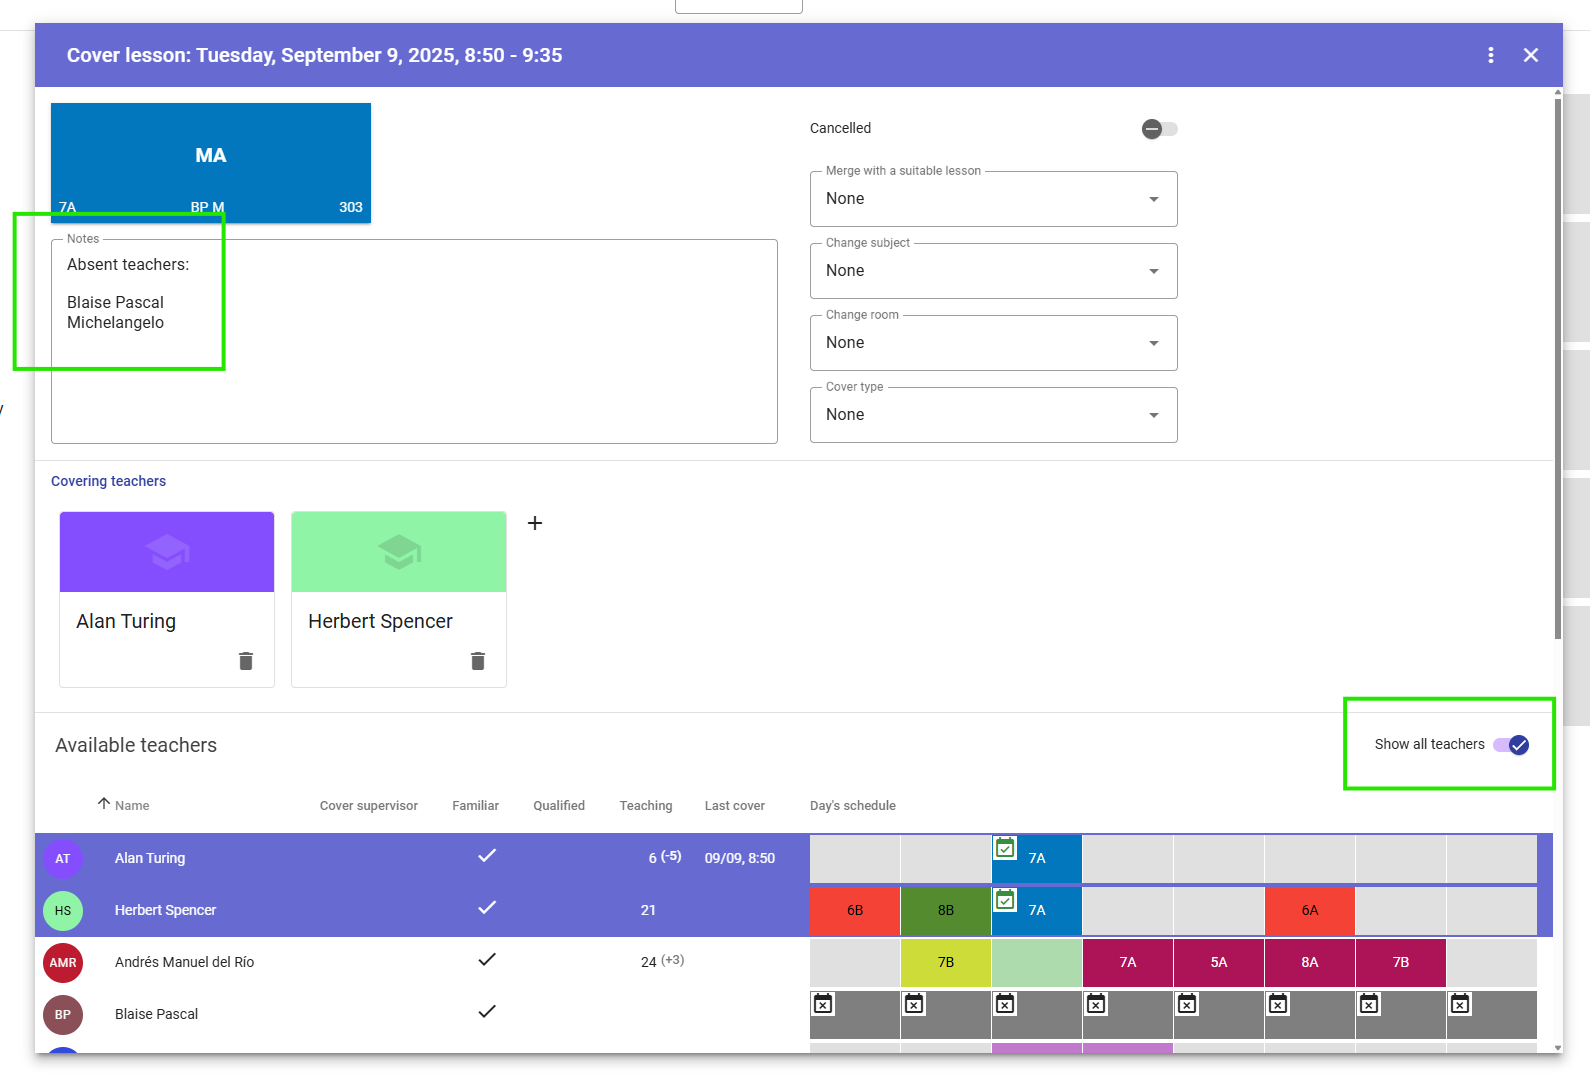Close the Cover lesson dialog
Screen dimensions: 1590x1084
[x=1530, y=55]
